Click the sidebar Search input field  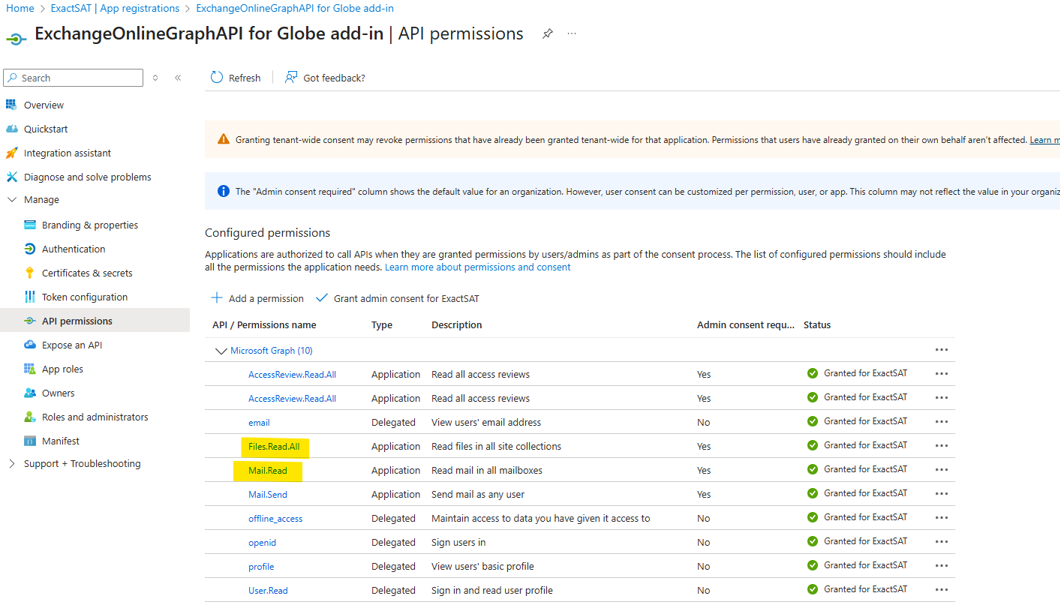(x=73, y=78)
